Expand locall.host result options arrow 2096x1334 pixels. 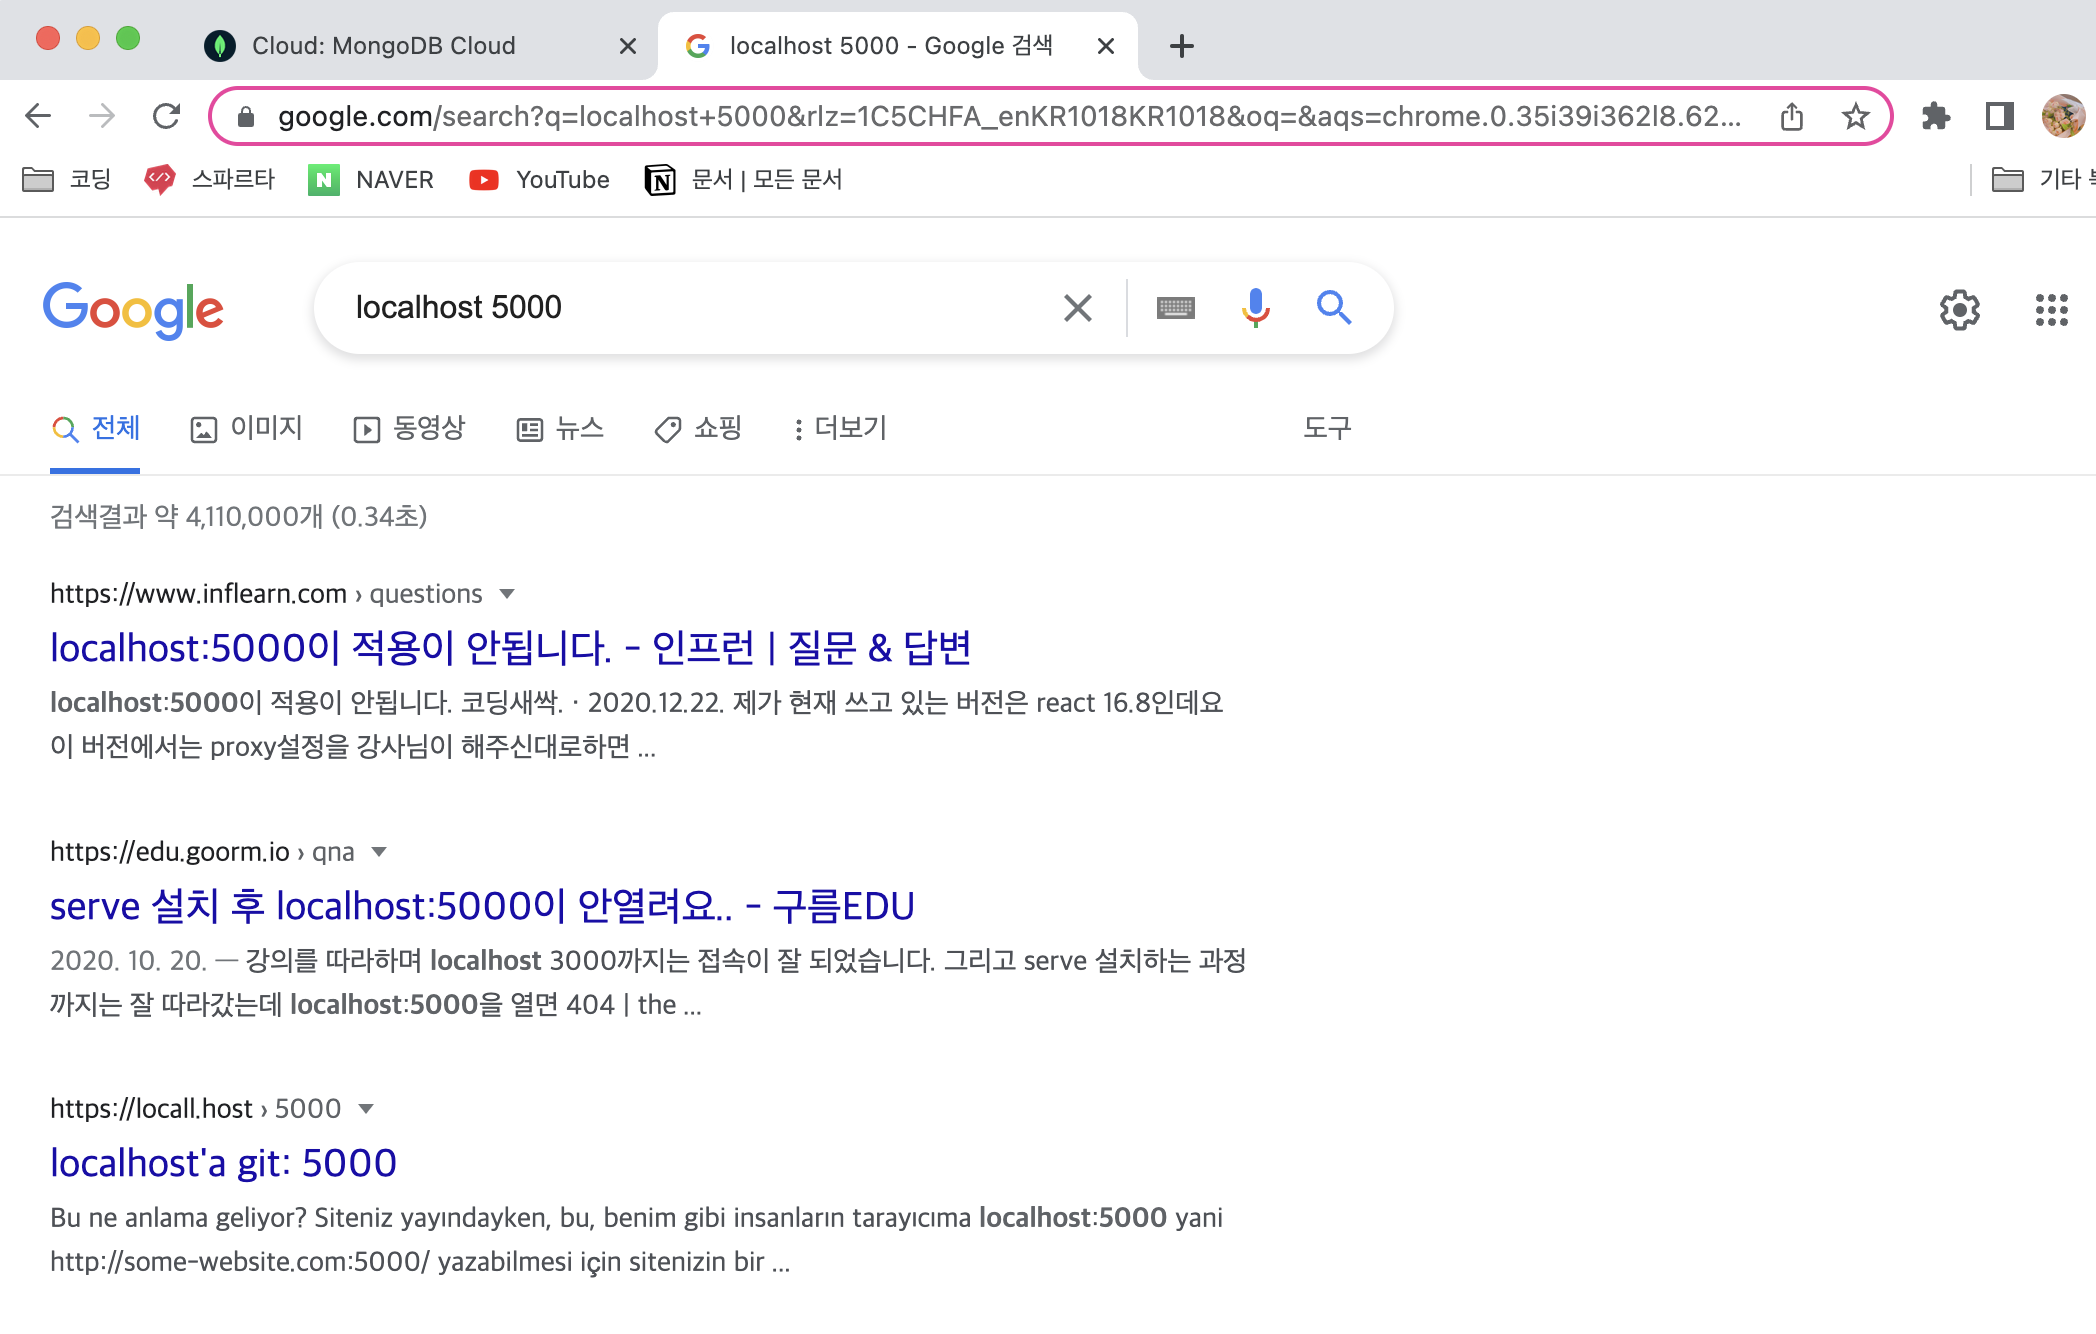coord(366,1109)
